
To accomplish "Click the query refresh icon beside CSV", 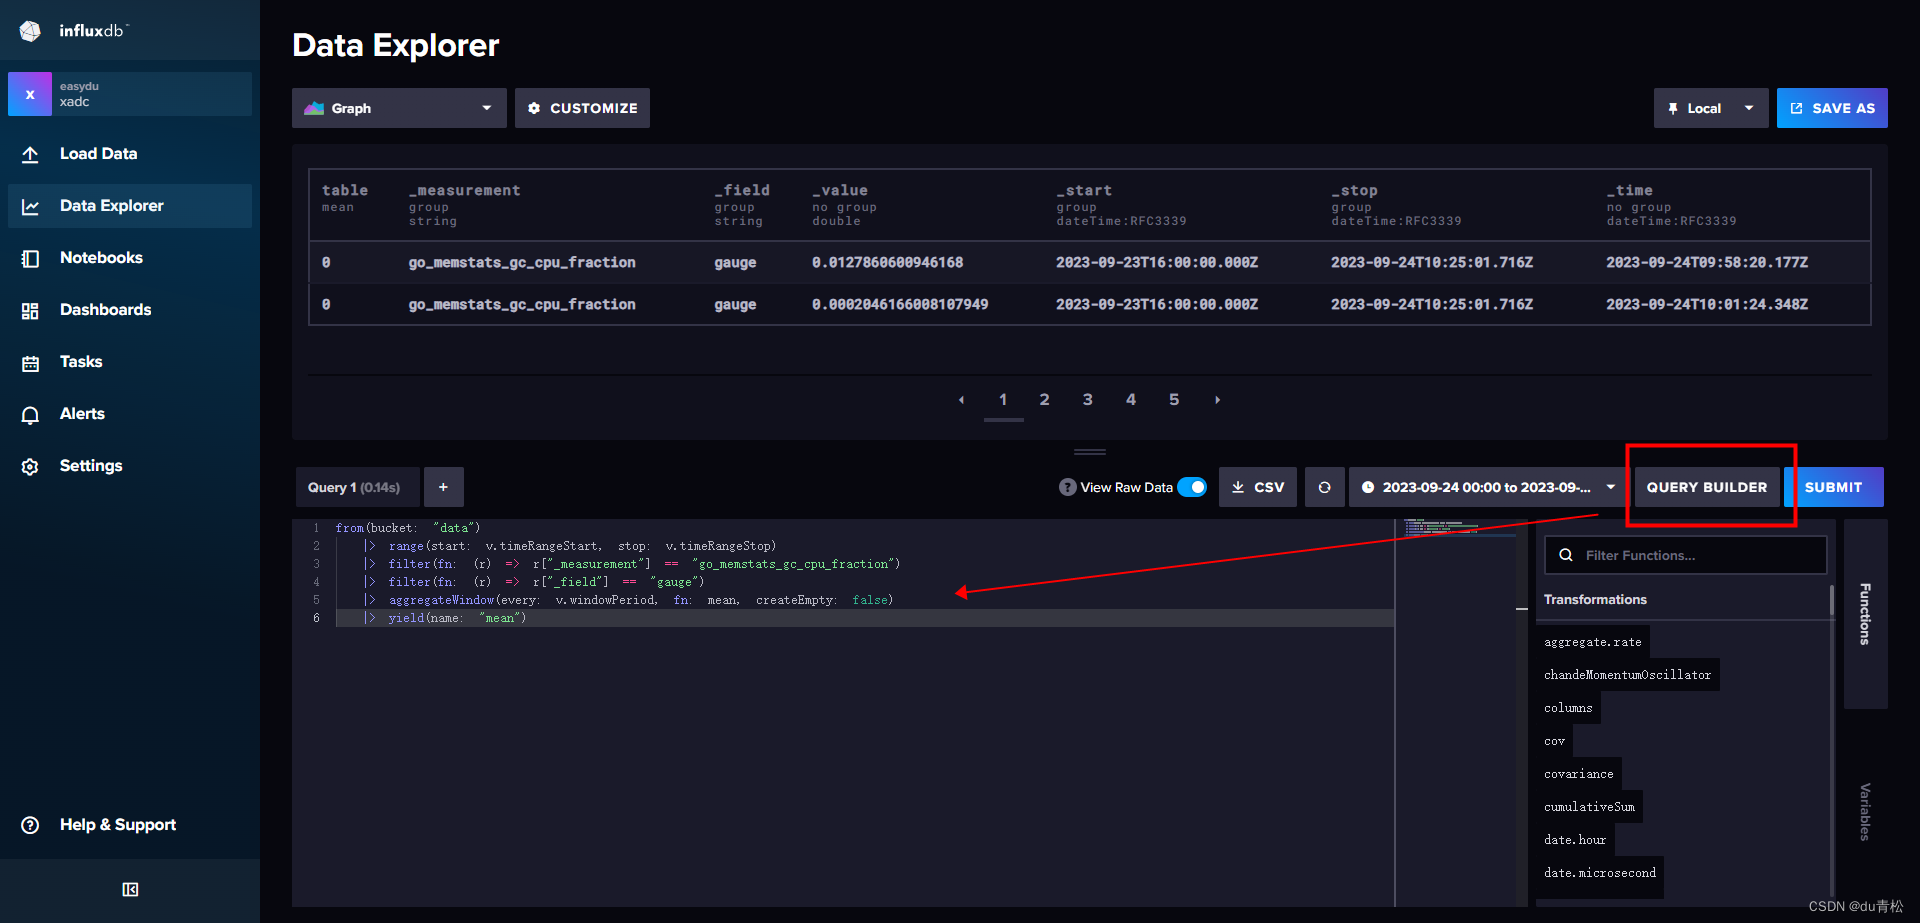I will point(1324,487).
